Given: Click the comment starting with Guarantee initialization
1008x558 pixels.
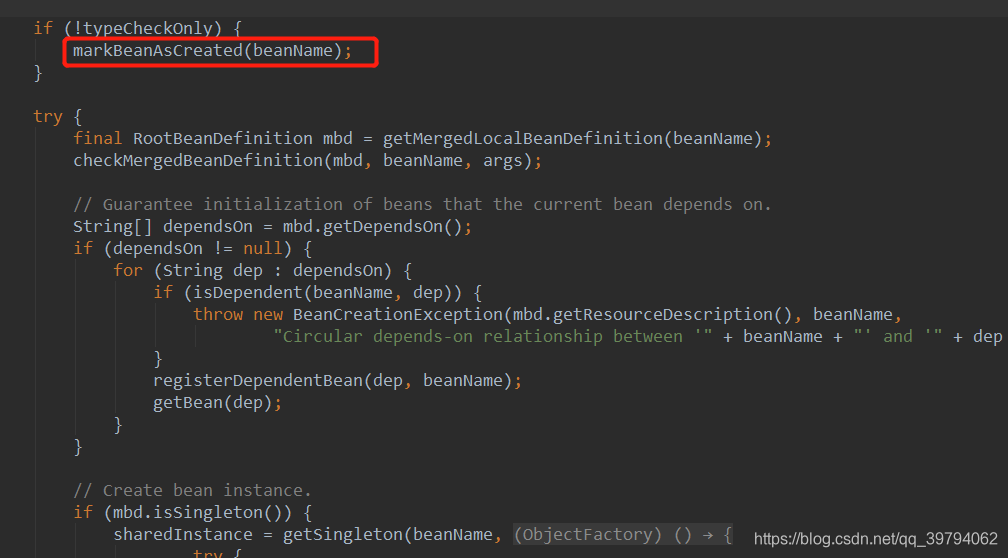Looking at the screenshot, I should 422,204.
